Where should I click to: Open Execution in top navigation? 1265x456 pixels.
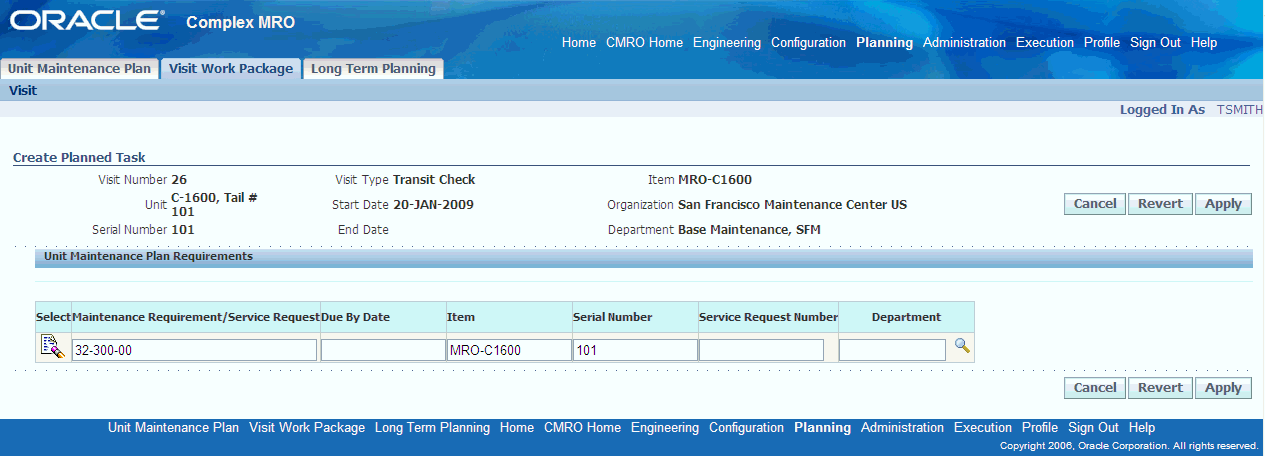(x=1045, y=43)
